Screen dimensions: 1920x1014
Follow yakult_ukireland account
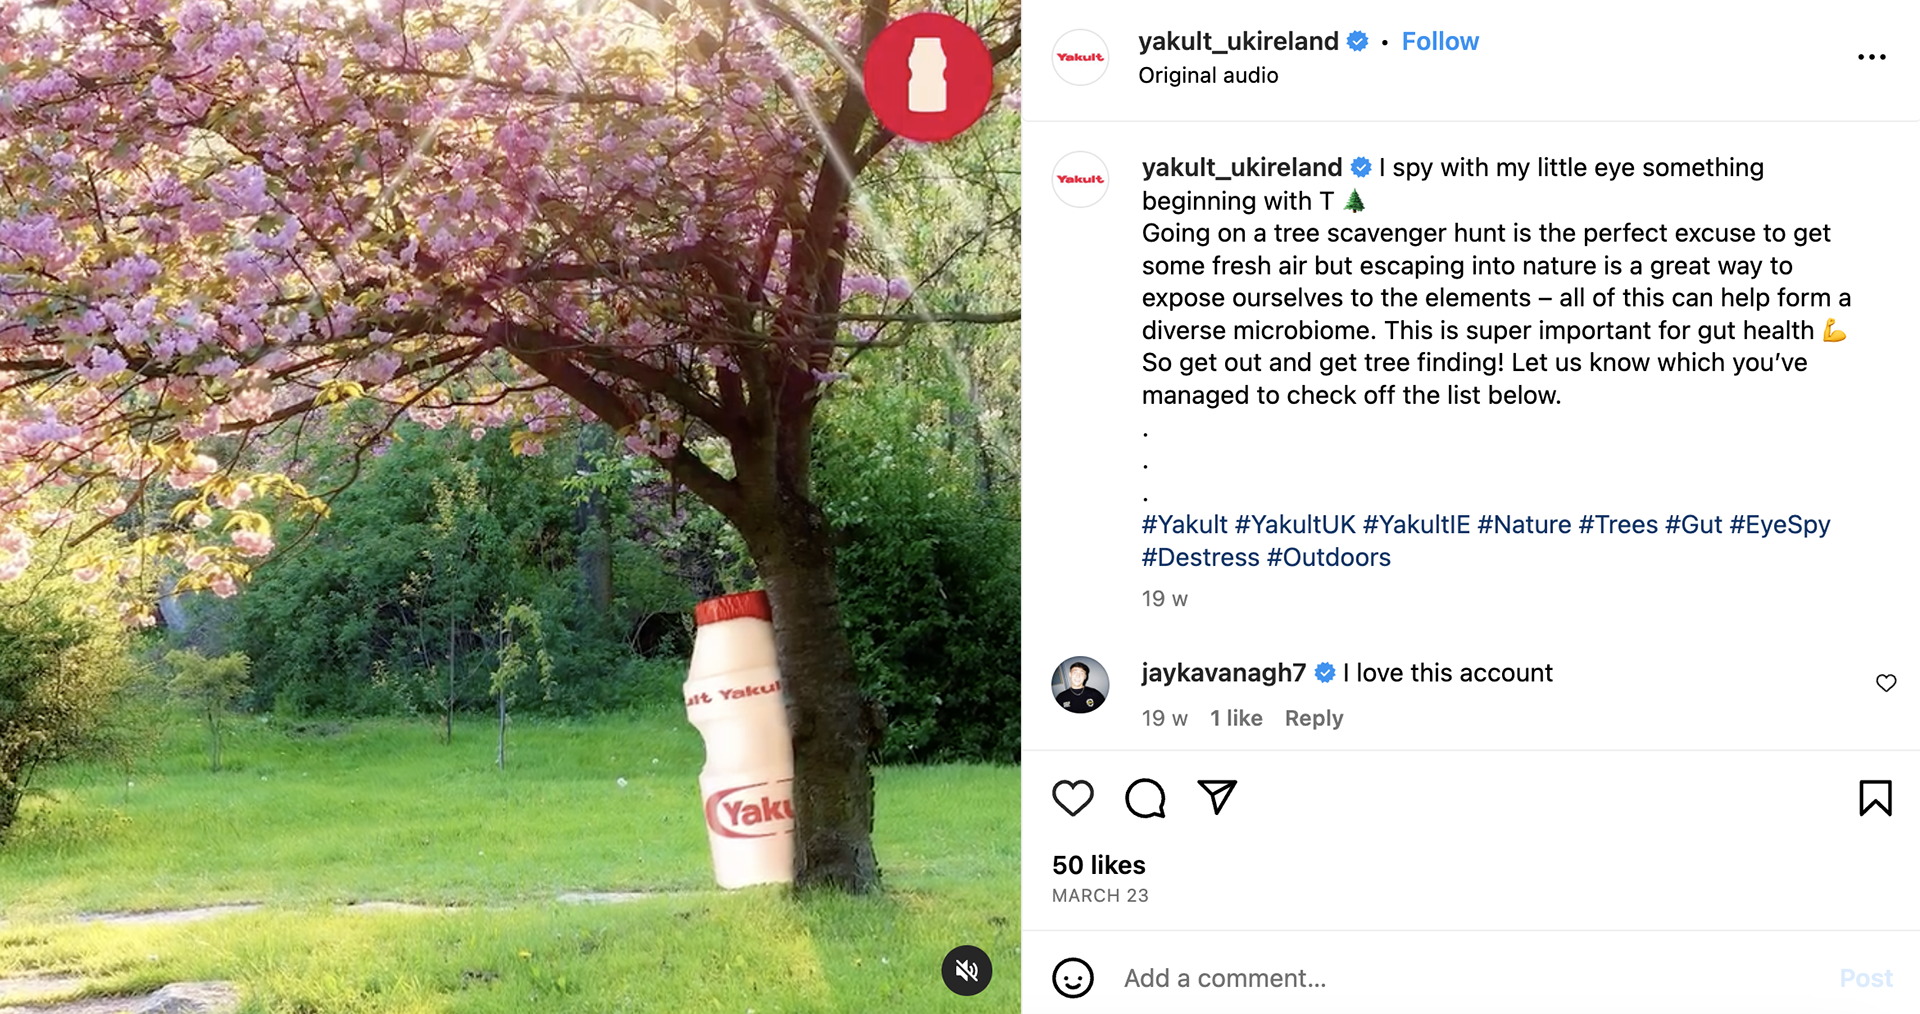pos(1440,41)
